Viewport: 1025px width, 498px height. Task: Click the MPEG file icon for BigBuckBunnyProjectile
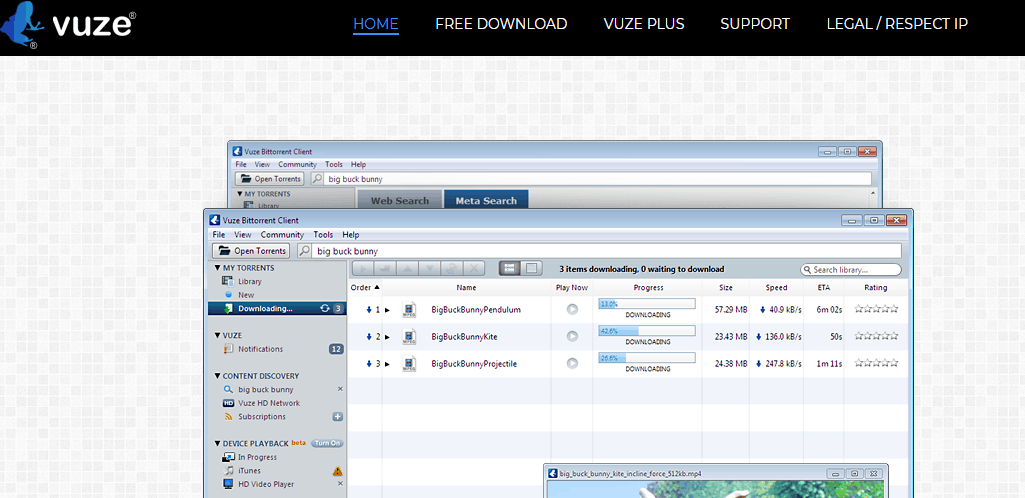pos(409,364)
